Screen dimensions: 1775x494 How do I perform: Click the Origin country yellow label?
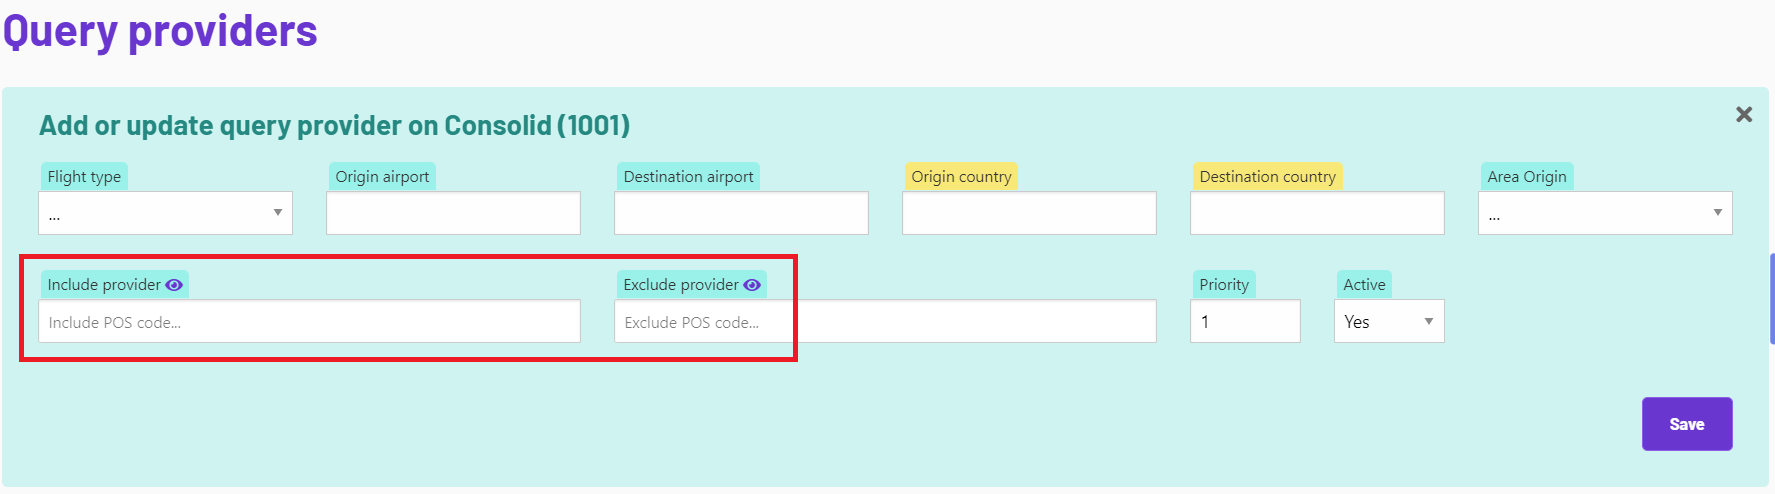(961, 177)
